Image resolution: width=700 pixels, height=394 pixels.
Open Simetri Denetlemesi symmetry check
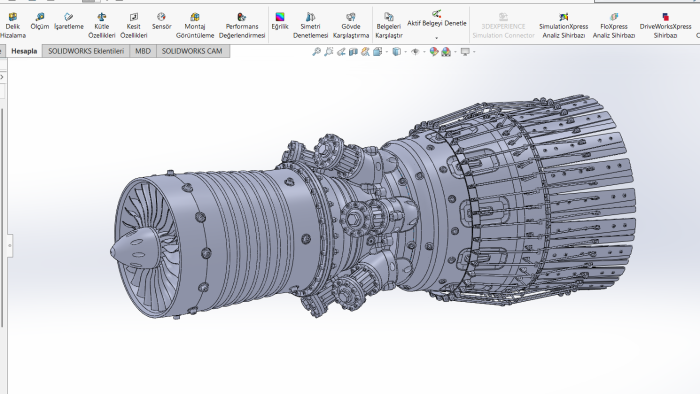[310, 25]
